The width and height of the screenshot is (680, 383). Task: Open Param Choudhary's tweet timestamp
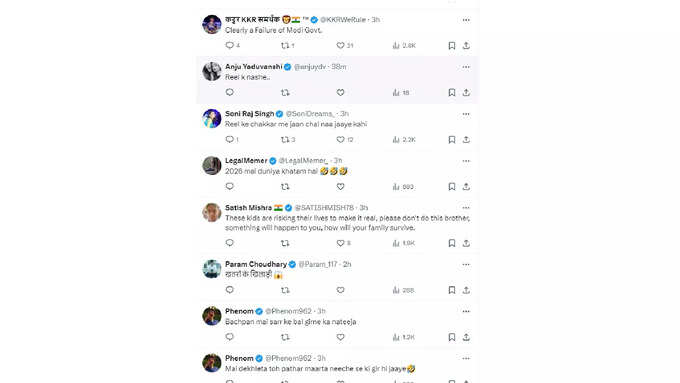(347, 264)
